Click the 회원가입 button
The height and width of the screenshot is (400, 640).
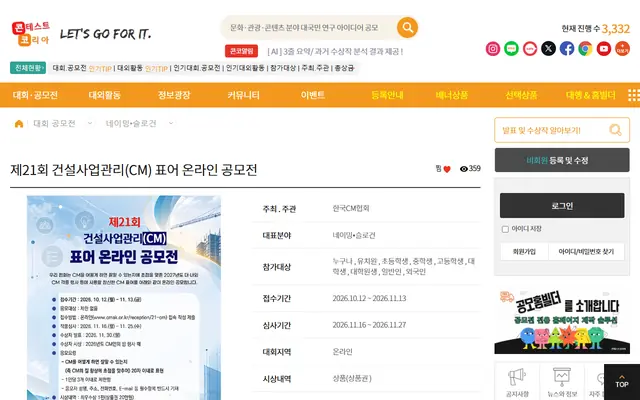(524, 251)
